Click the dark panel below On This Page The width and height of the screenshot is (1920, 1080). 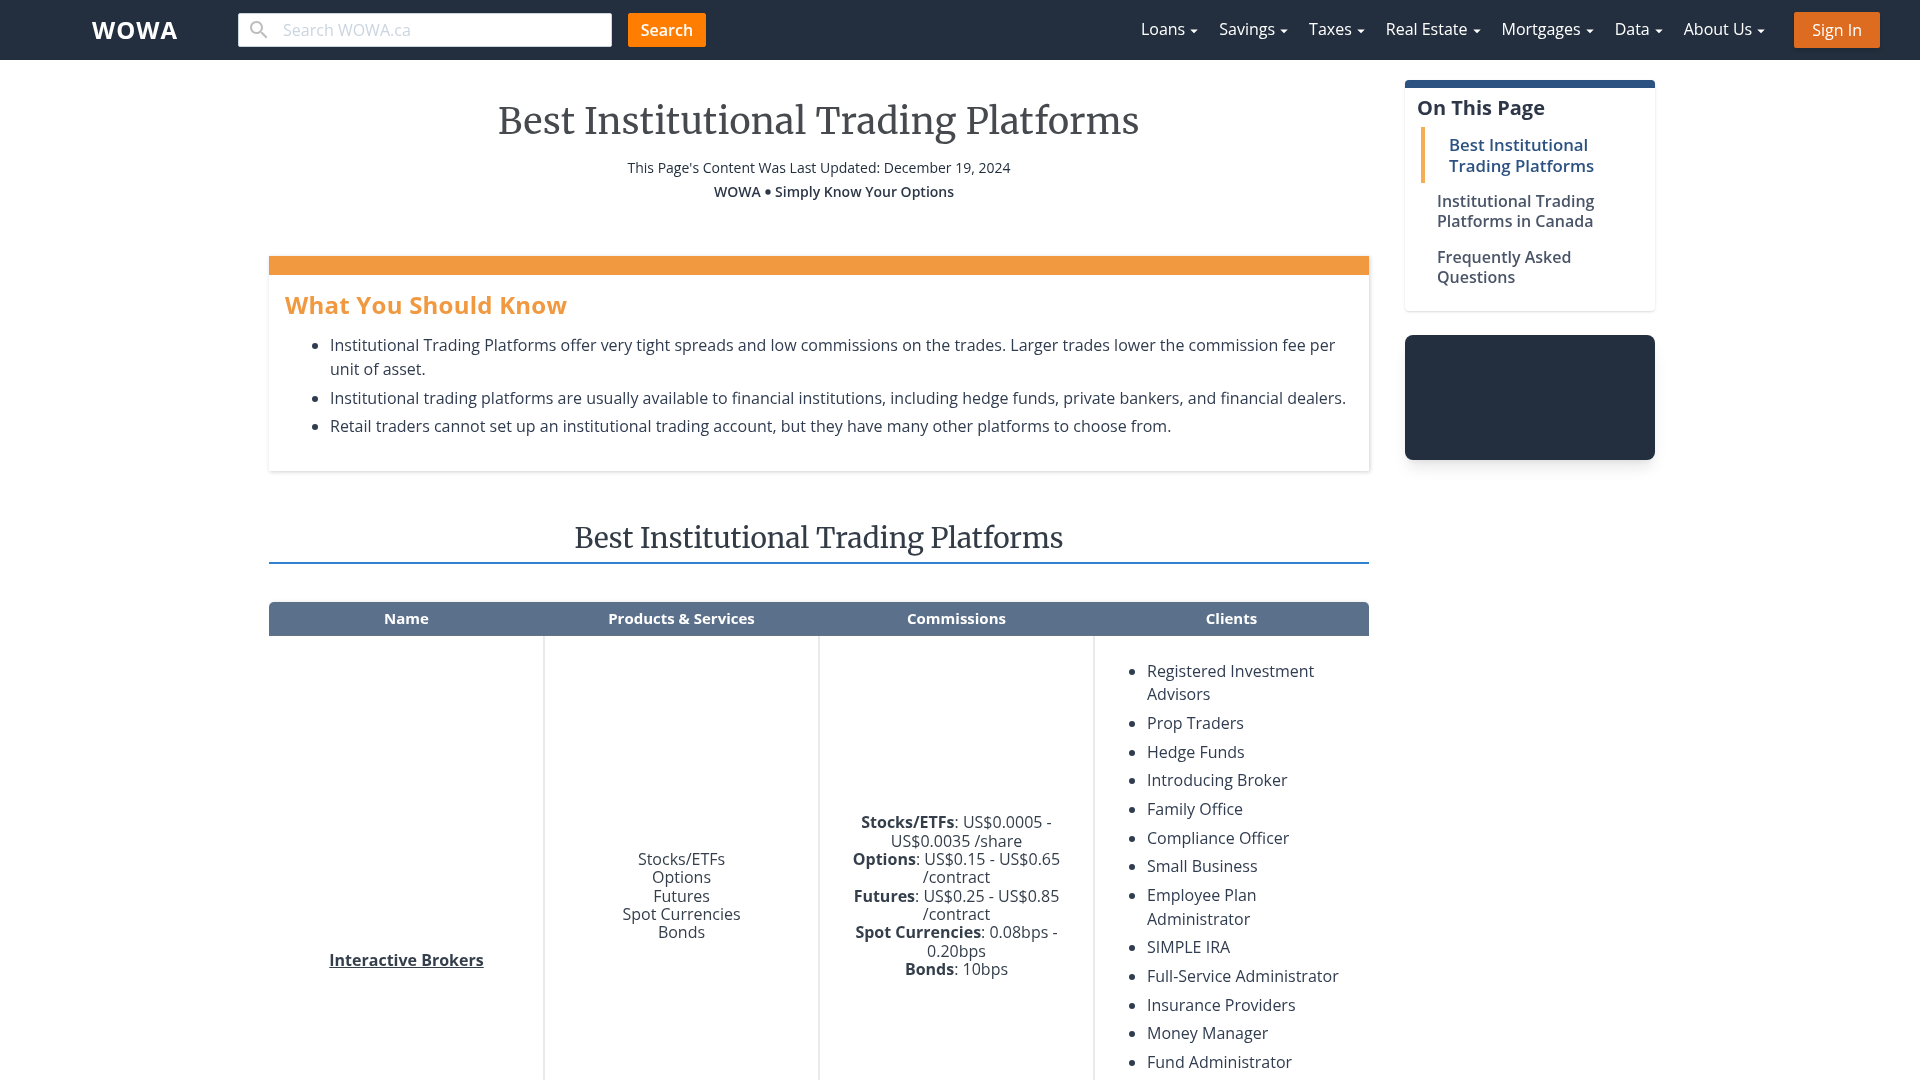tap(1529, 397)
